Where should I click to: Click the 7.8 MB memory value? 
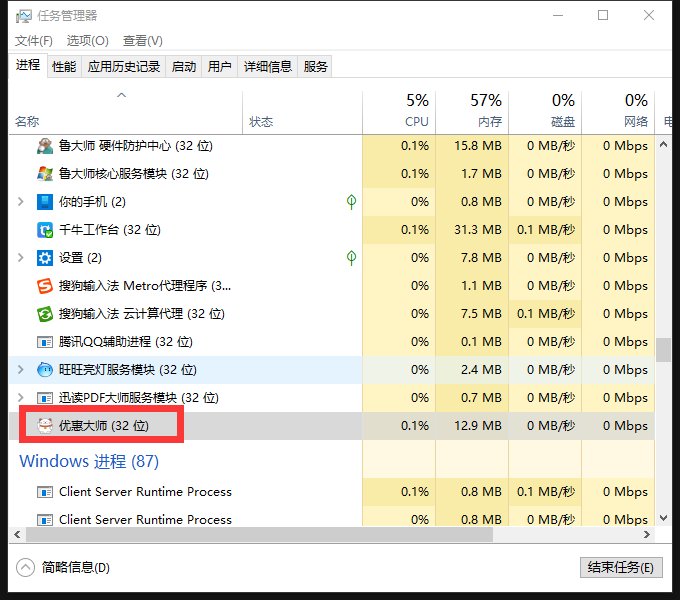(x=481, y=258)
